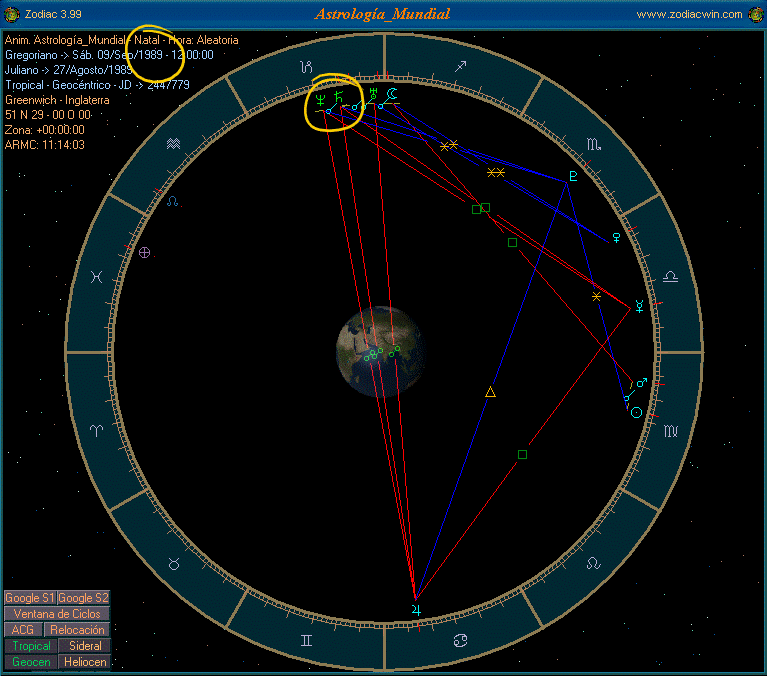The height and width of the screenshot is (676, 767).
Task: Enable Heliocen heliocentric view
Action: 85,662
